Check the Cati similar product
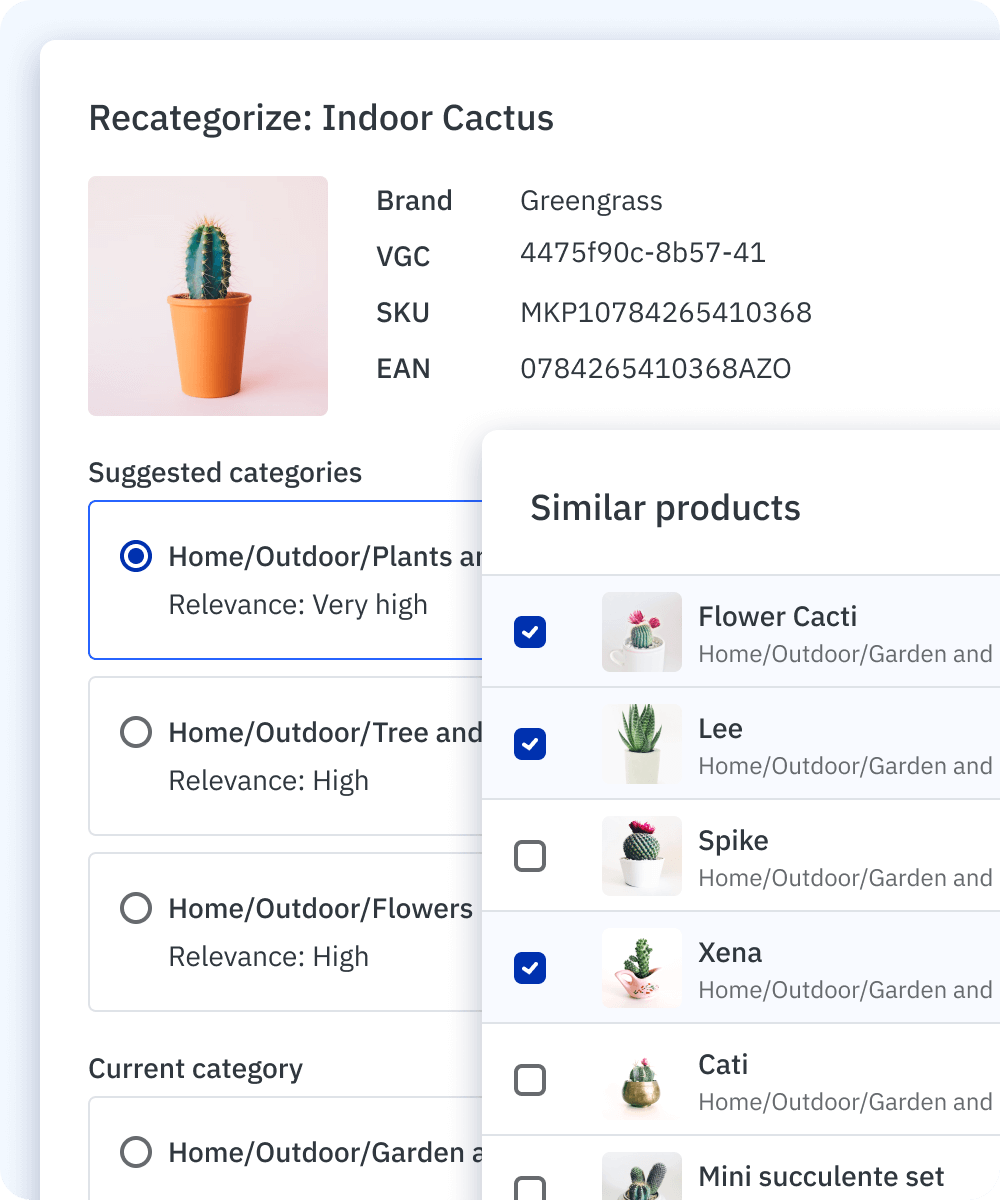 [x=529, y=1080]
